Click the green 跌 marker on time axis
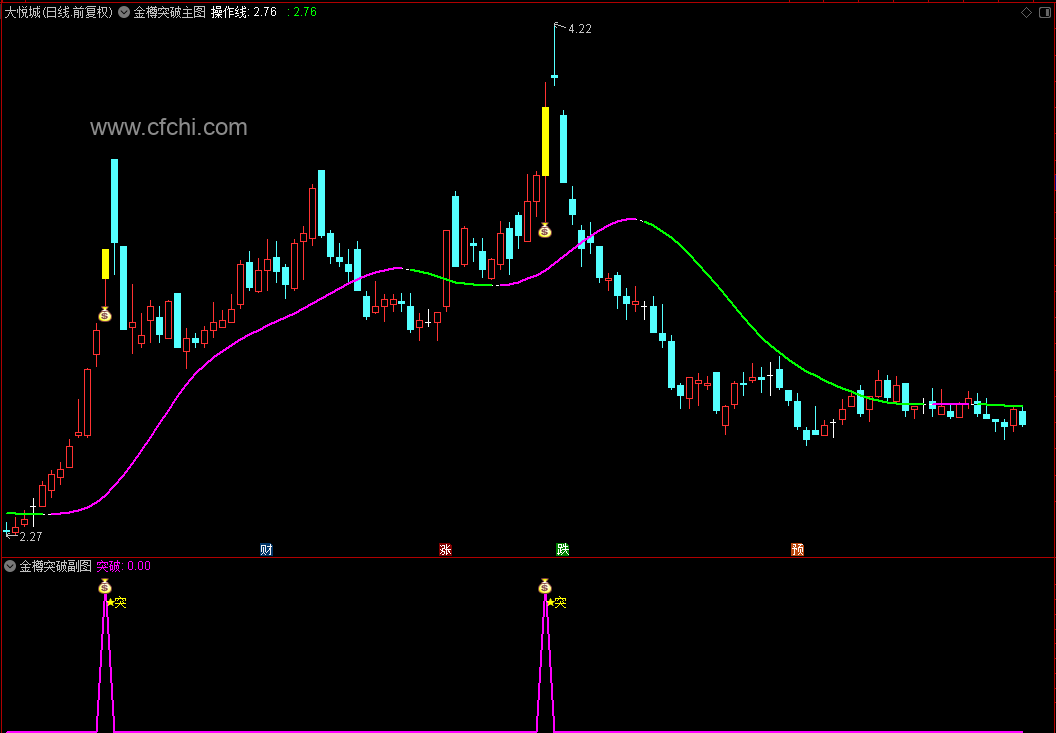Viewport: 1056px width, 733px height. 563,550
